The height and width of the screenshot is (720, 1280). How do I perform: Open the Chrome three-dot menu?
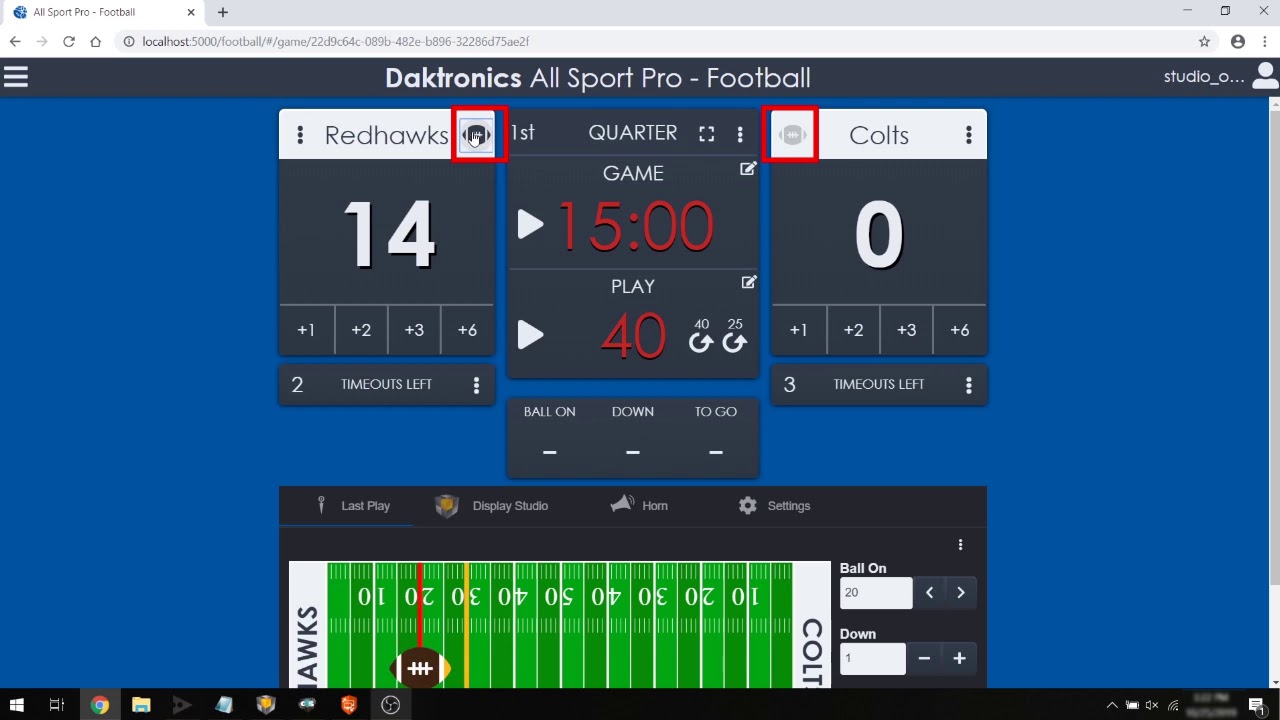pyautogui.click(x=1265, y=42)
